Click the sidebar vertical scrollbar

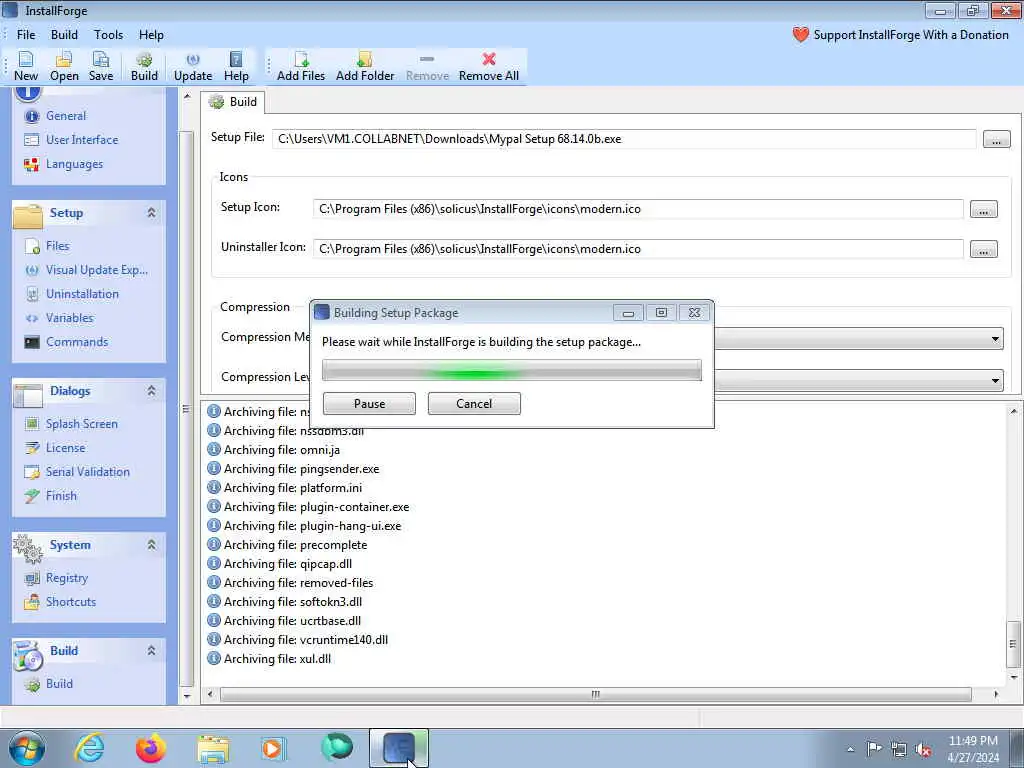[186, 408]
